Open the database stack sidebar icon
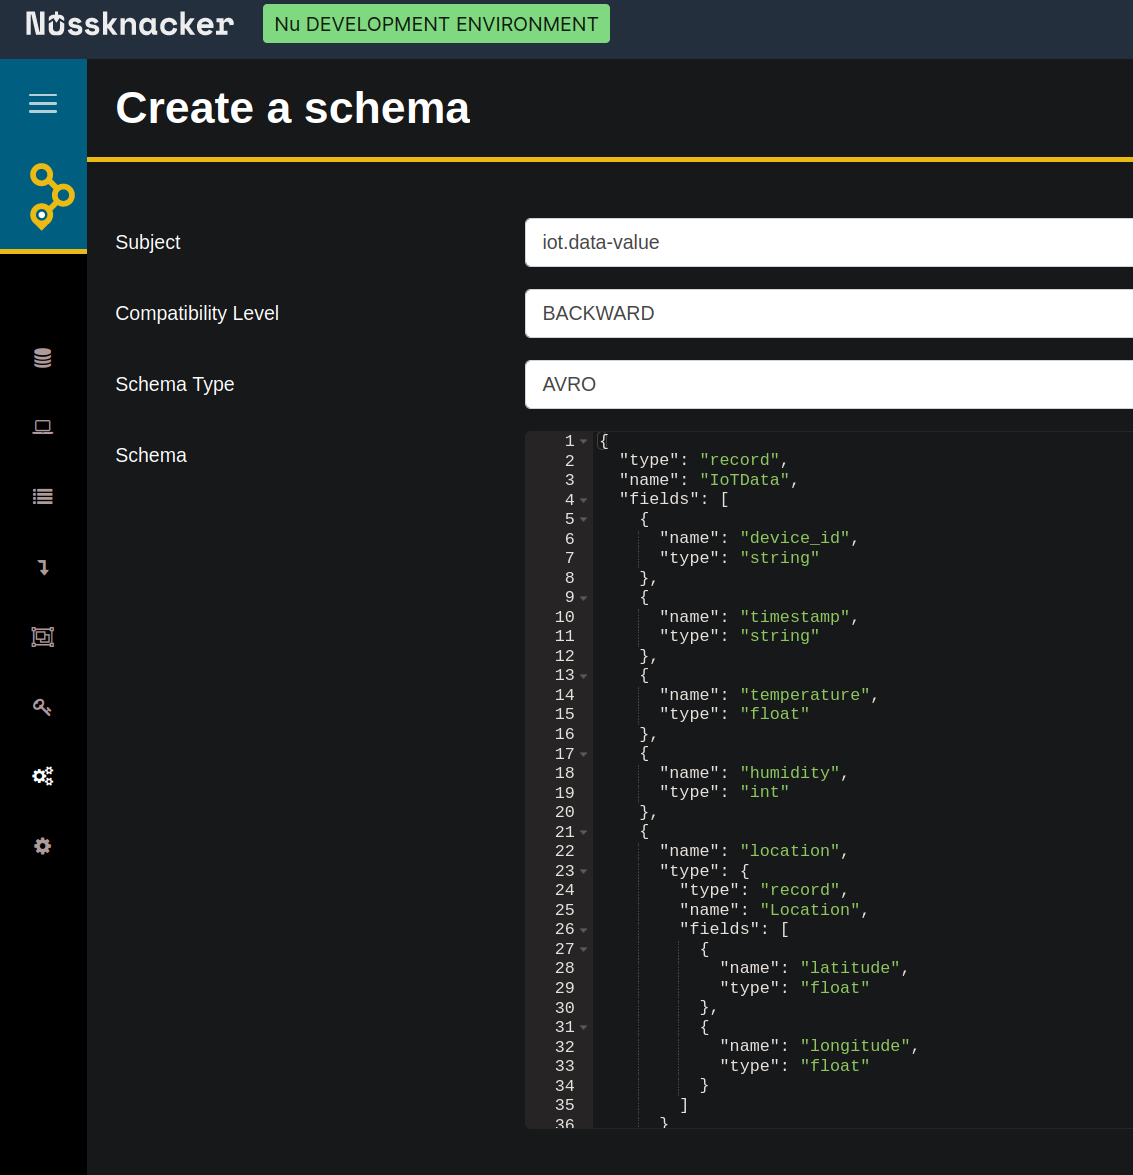This screenshot has width=1133, height=1175. click(x=43, y=358)
